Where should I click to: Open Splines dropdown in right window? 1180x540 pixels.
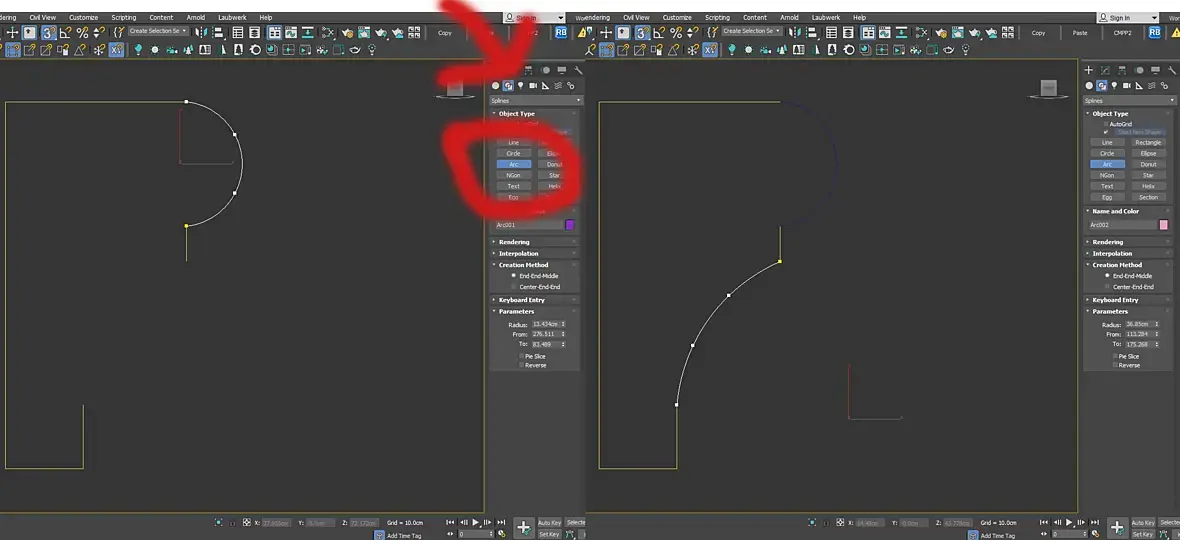pos(1129,100)
